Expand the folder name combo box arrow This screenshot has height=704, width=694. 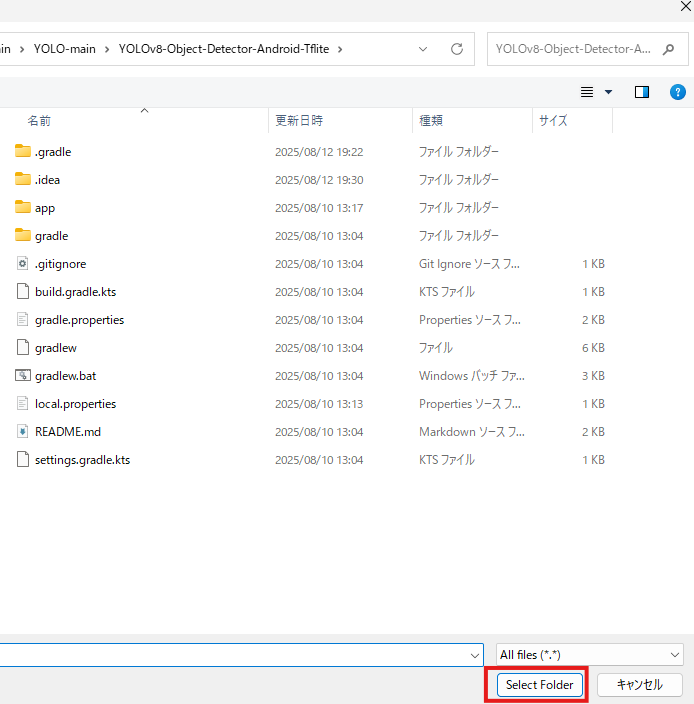pos(474,656)
